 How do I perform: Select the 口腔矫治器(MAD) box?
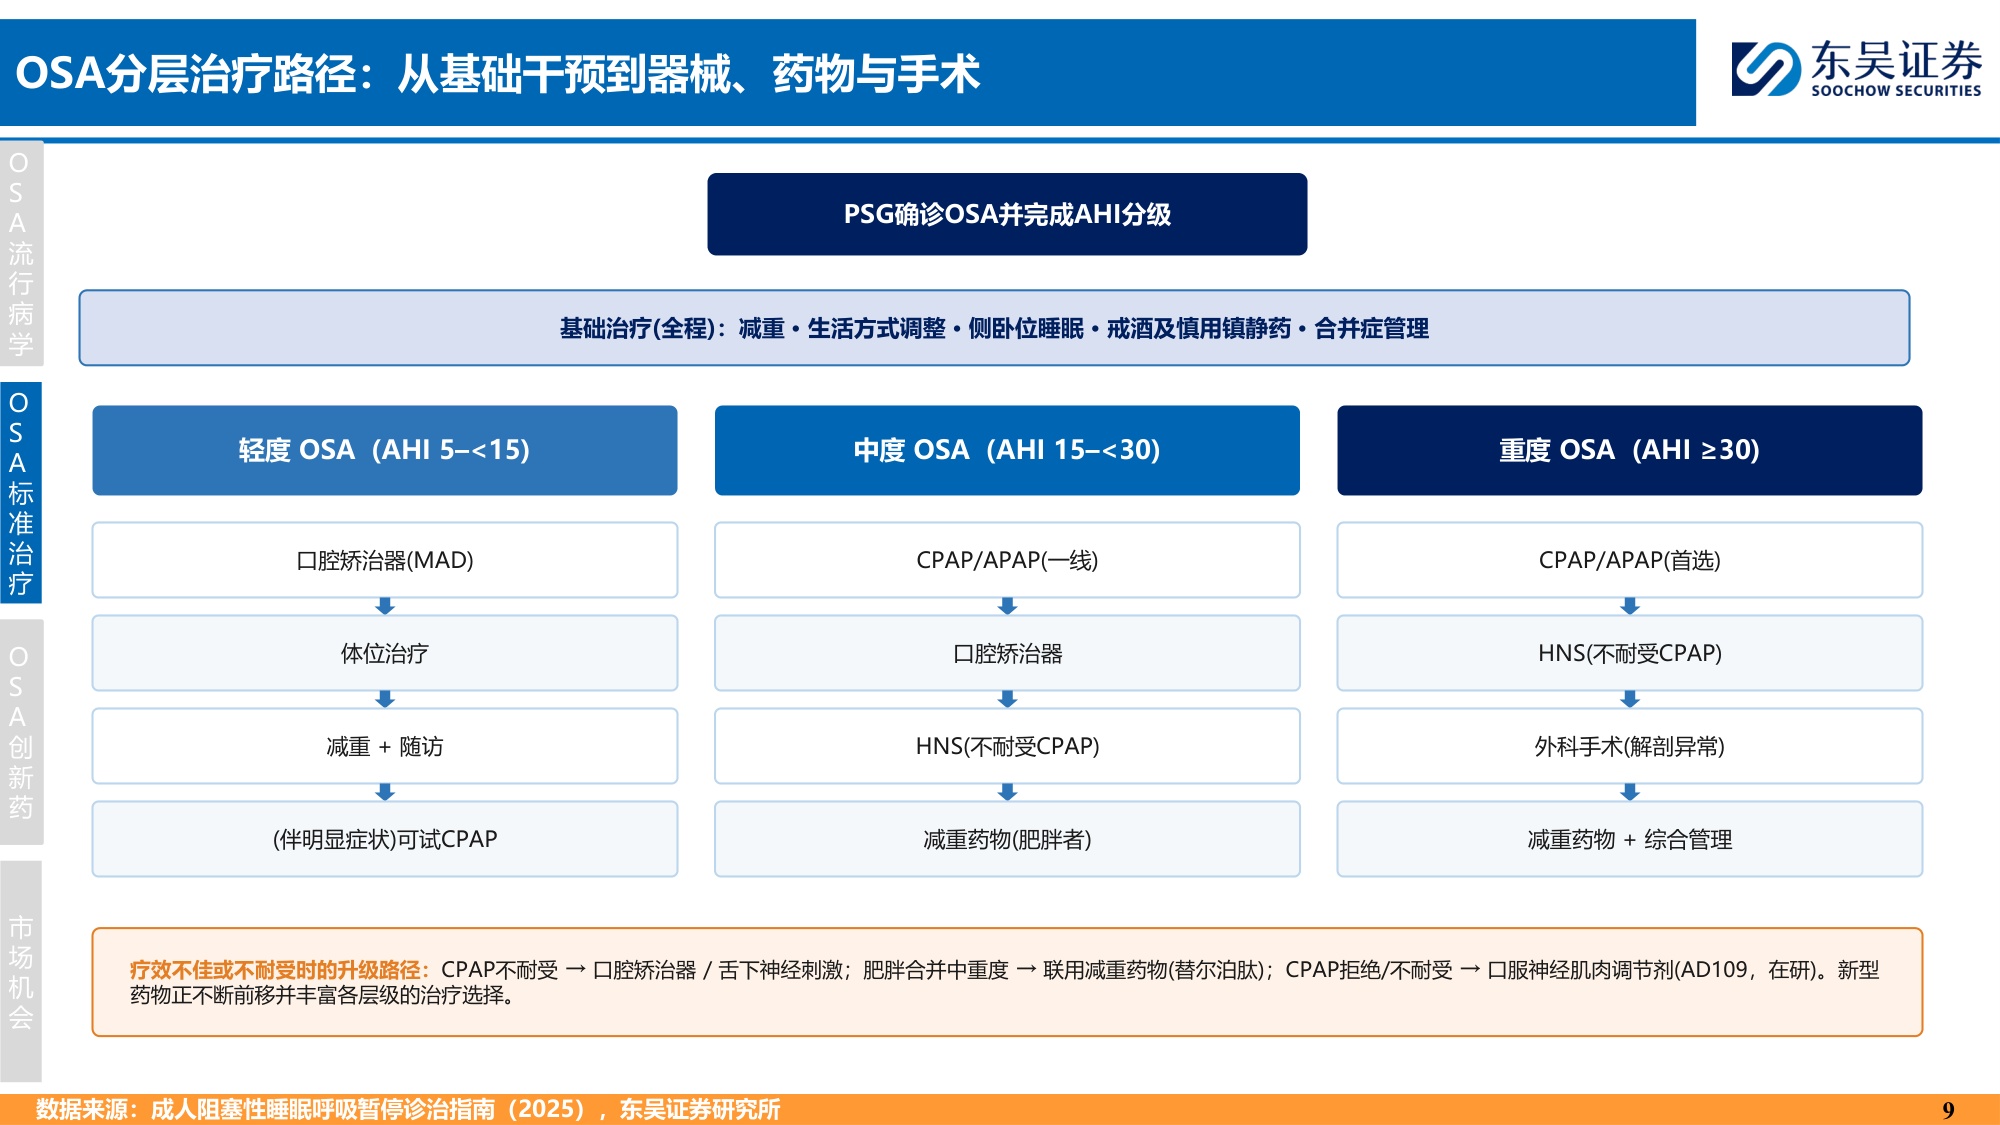pos(385,560)
